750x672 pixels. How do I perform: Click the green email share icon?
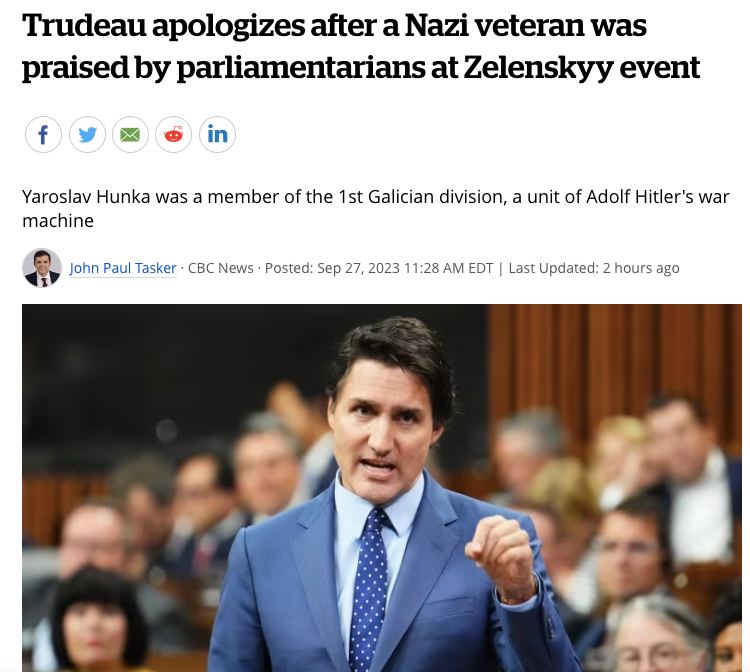[130, 134]
